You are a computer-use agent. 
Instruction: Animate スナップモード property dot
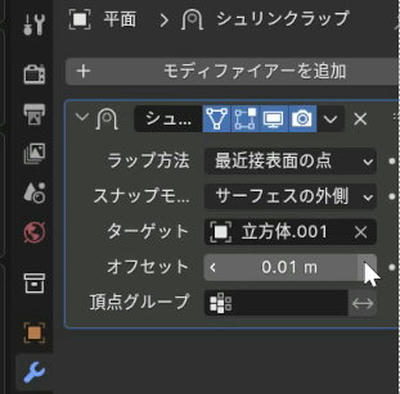pyautogui.click(x=392, y=197)
